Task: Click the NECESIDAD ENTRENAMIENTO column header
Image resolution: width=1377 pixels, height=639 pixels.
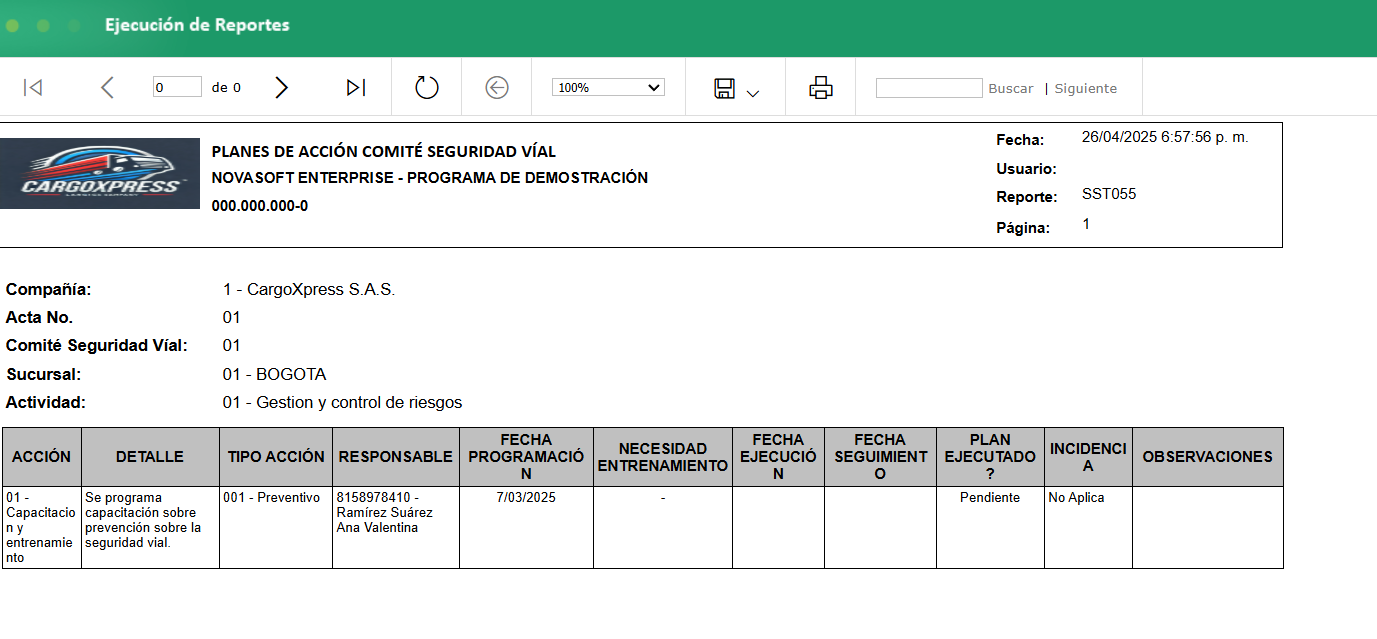Action: click(663, 457)
